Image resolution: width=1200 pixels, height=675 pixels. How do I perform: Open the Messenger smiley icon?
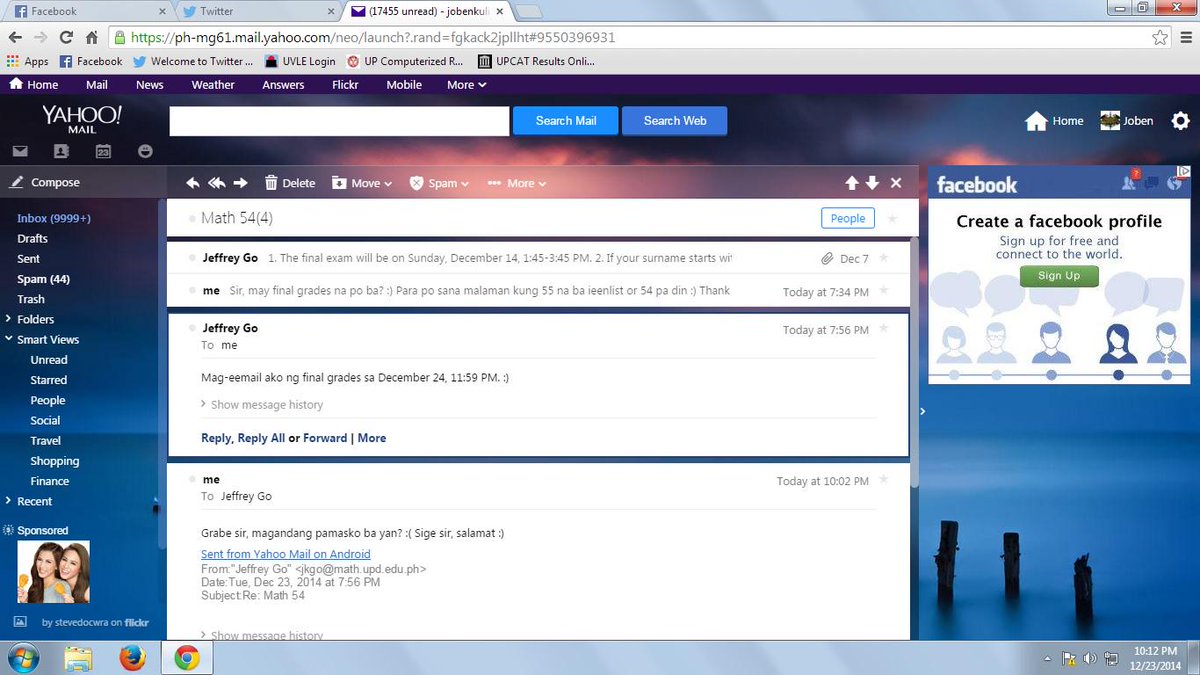(145, 152)
